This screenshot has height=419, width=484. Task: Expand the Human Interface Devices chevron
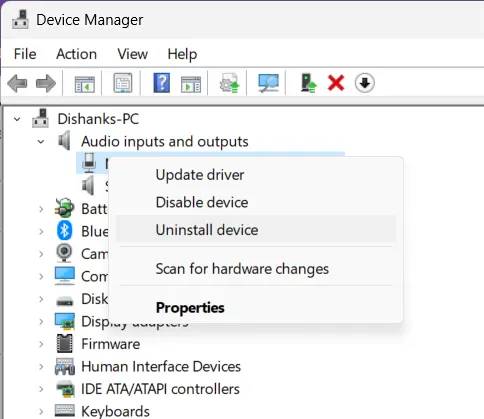tap(41, 367)
